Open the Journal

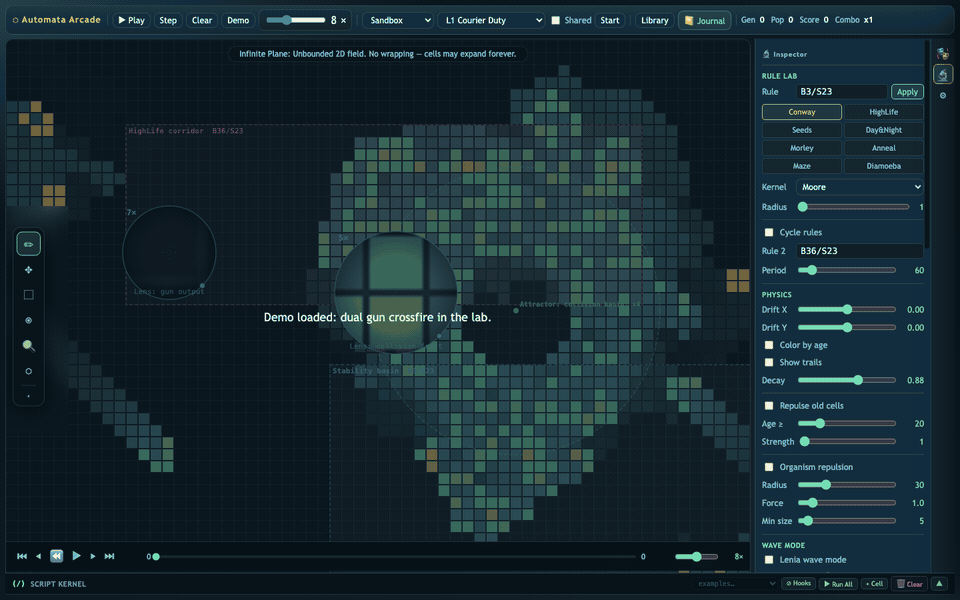[x=704, y=21]
